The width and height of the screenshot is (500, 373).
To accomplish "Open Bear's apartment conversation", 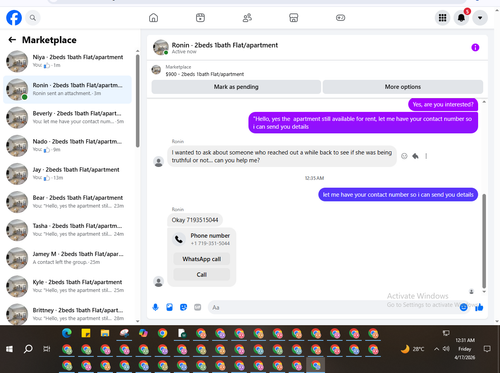I will click(67, 202).
